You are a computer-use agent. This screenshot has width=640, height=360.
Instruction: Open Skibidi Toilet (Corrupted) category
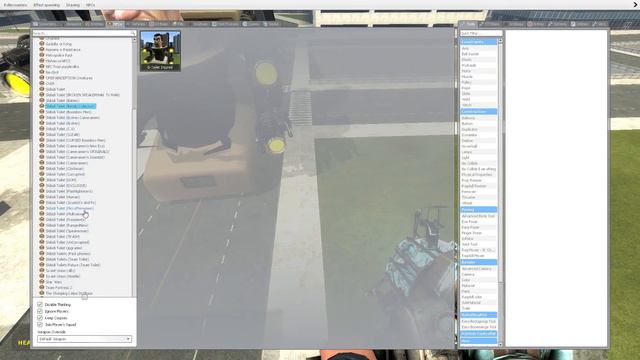[x=65, y=174]
